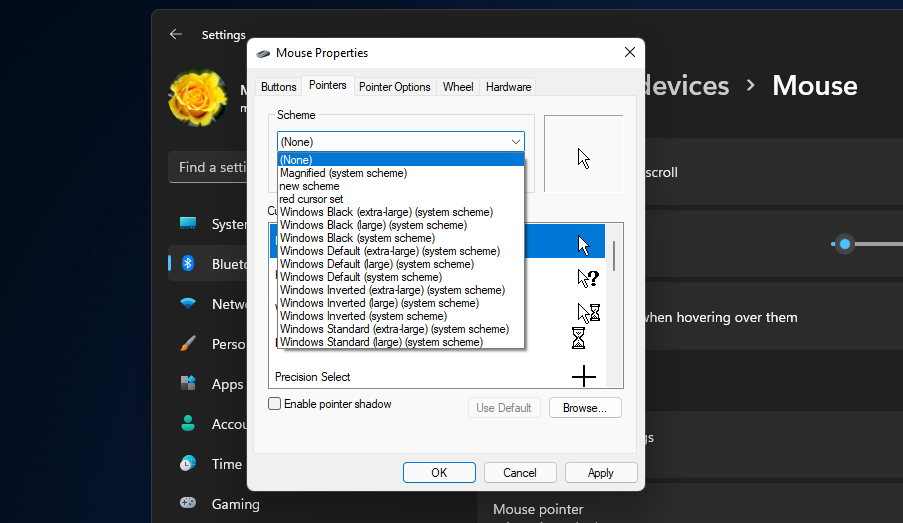
Task: Open Gaming via the controller icon
Action: (188, 504)
